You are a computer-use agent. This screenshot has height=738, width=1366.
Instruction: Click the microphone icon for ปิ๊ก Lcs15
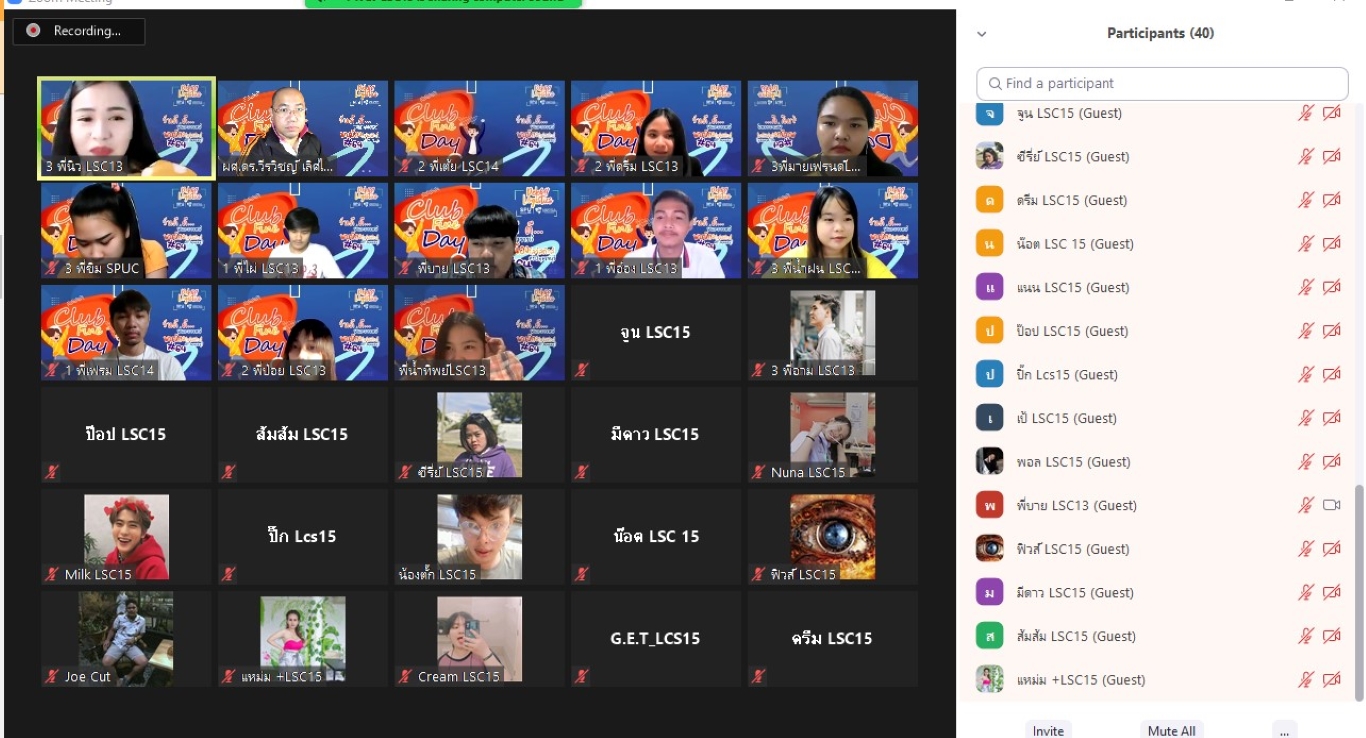click(1305, 375)
